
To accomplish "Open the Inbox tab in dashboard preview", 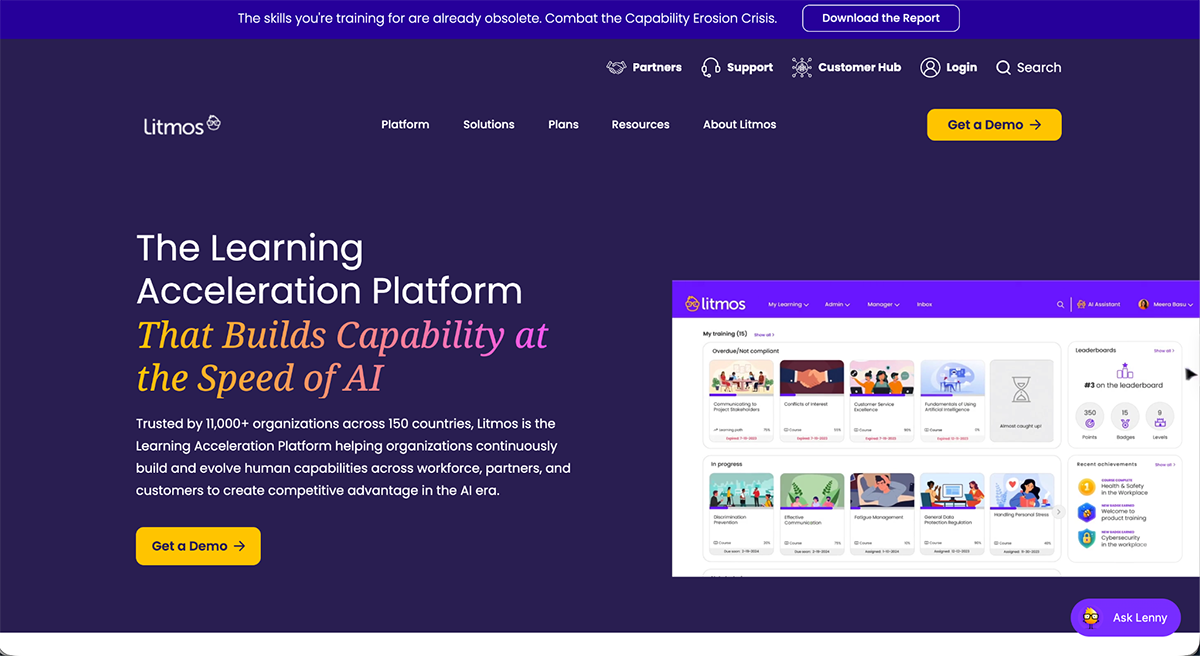I will 924,304.
